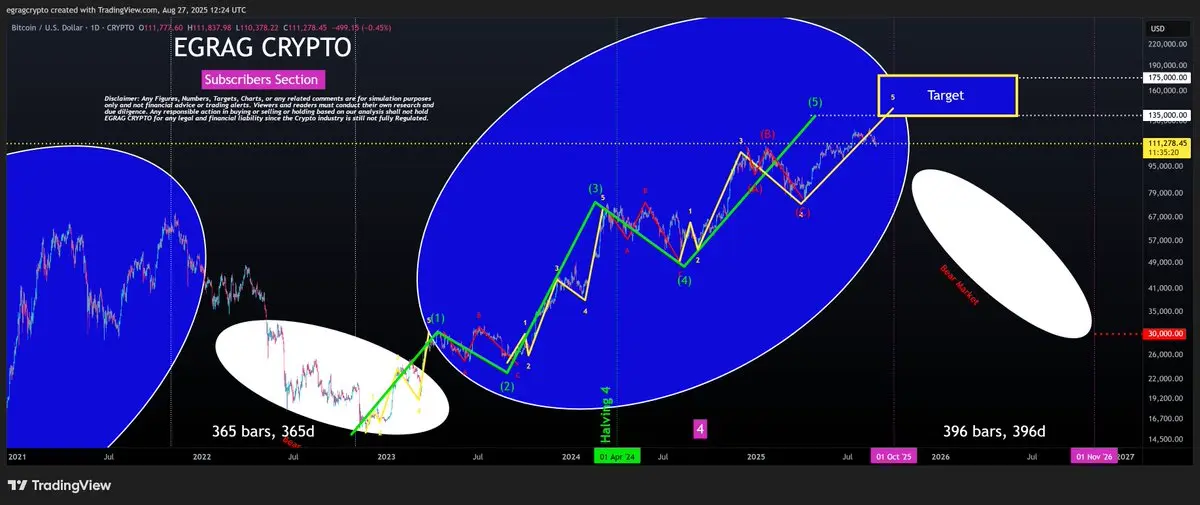Screen dimensions: 1200x505
Task: Click the 19,200.00 price axis value
Action: (1168, 398)
